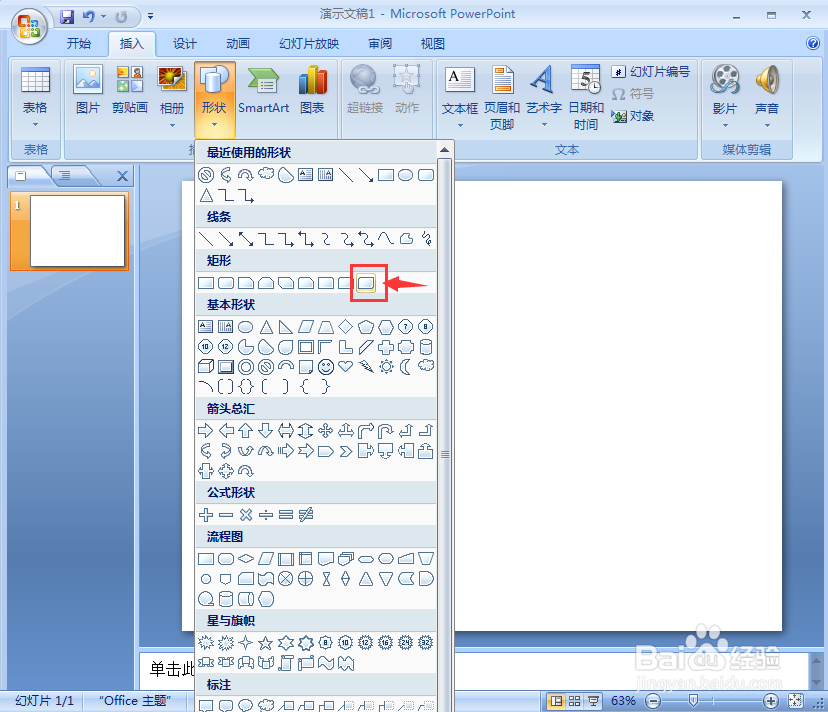This screenshot has width=828, height=712.
Task: Switch to the 开始 tab
Action: 79,44
